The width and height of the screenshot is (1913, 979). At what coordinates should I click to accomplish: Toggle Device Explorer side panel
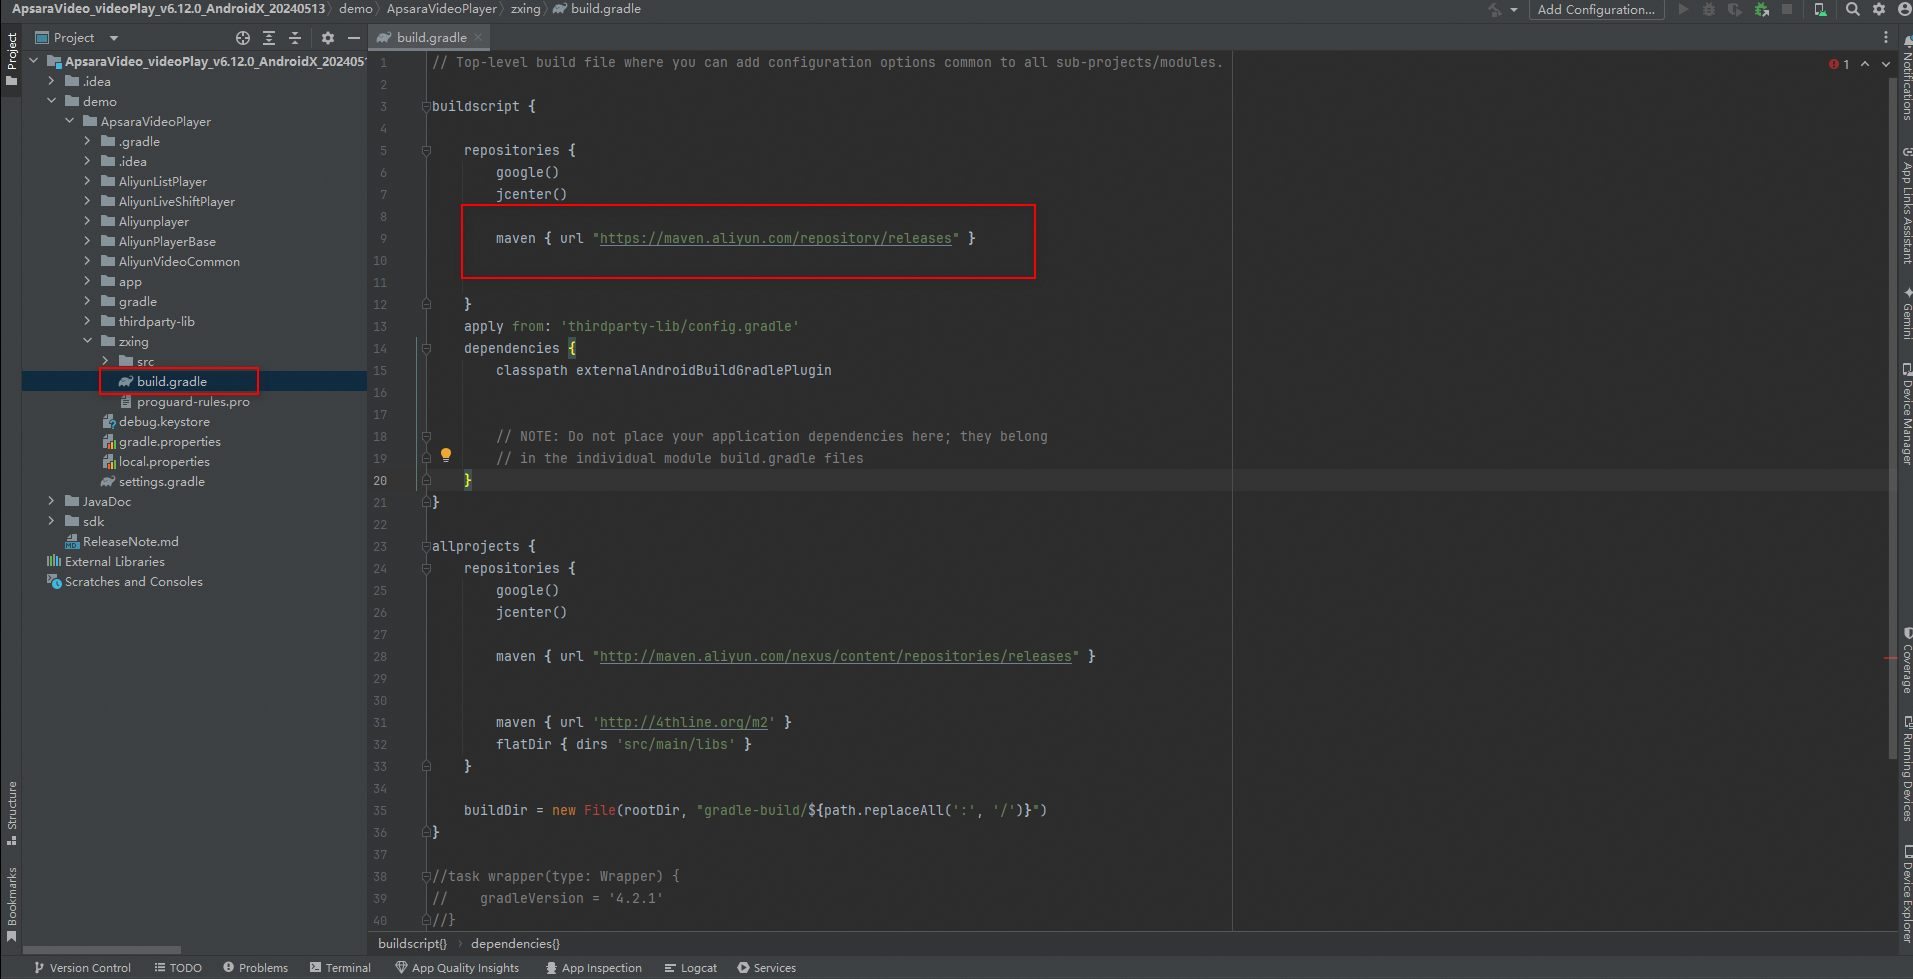pyautogui.click(x=1906, y=893)
